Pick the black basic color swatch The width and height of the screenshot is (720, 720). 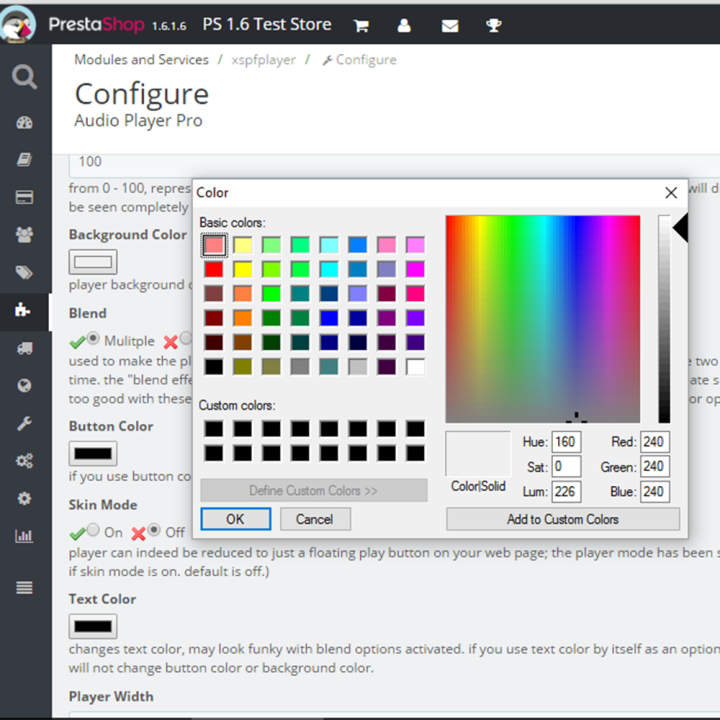[214, 366]
